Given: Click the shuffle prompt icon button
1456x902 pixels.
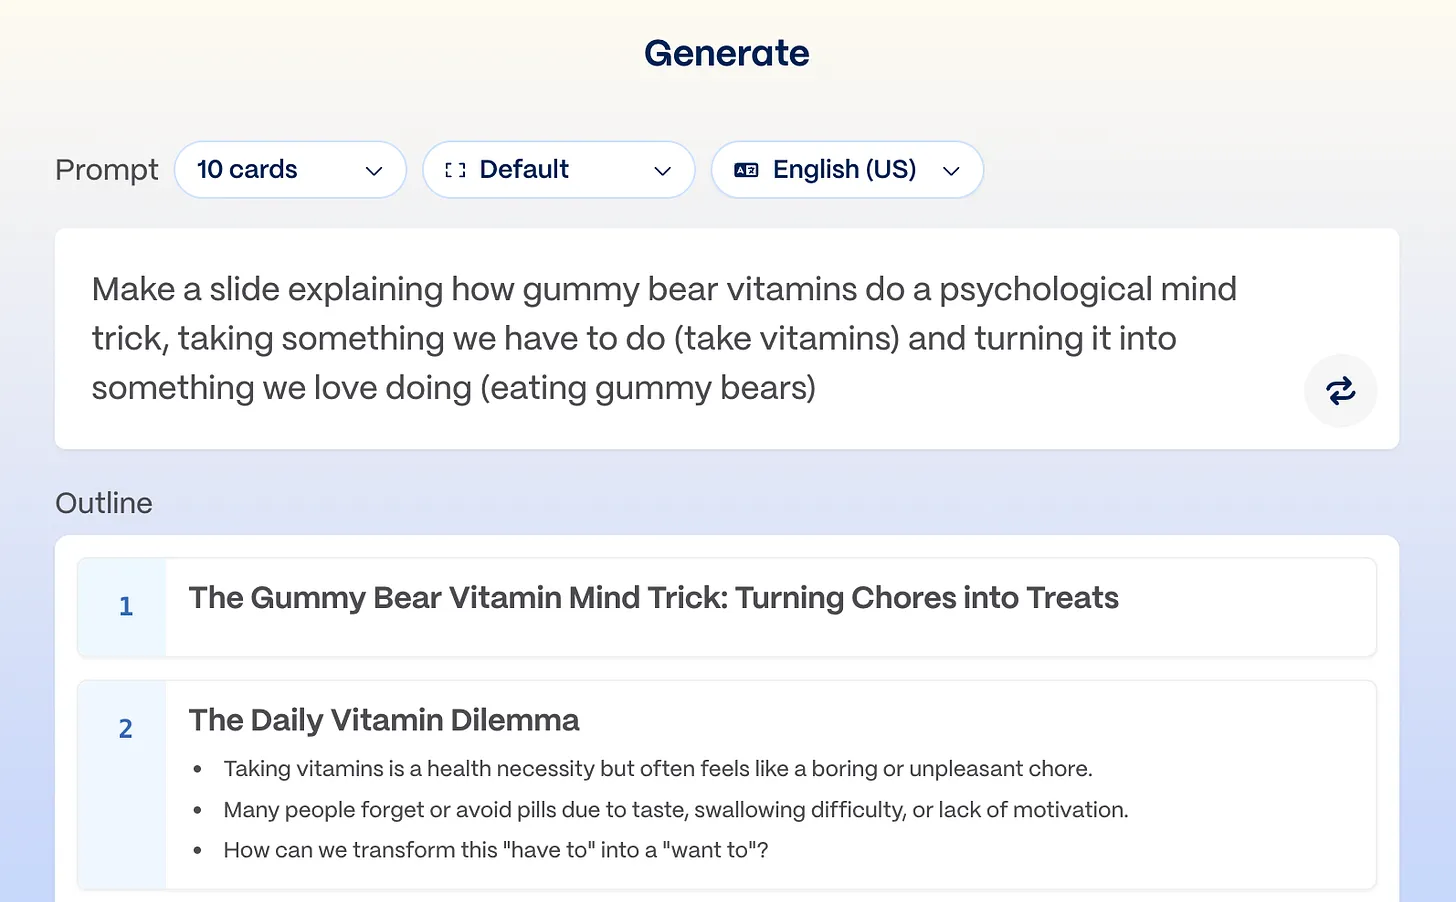Looking at the screenshot, I should 1340,390.
